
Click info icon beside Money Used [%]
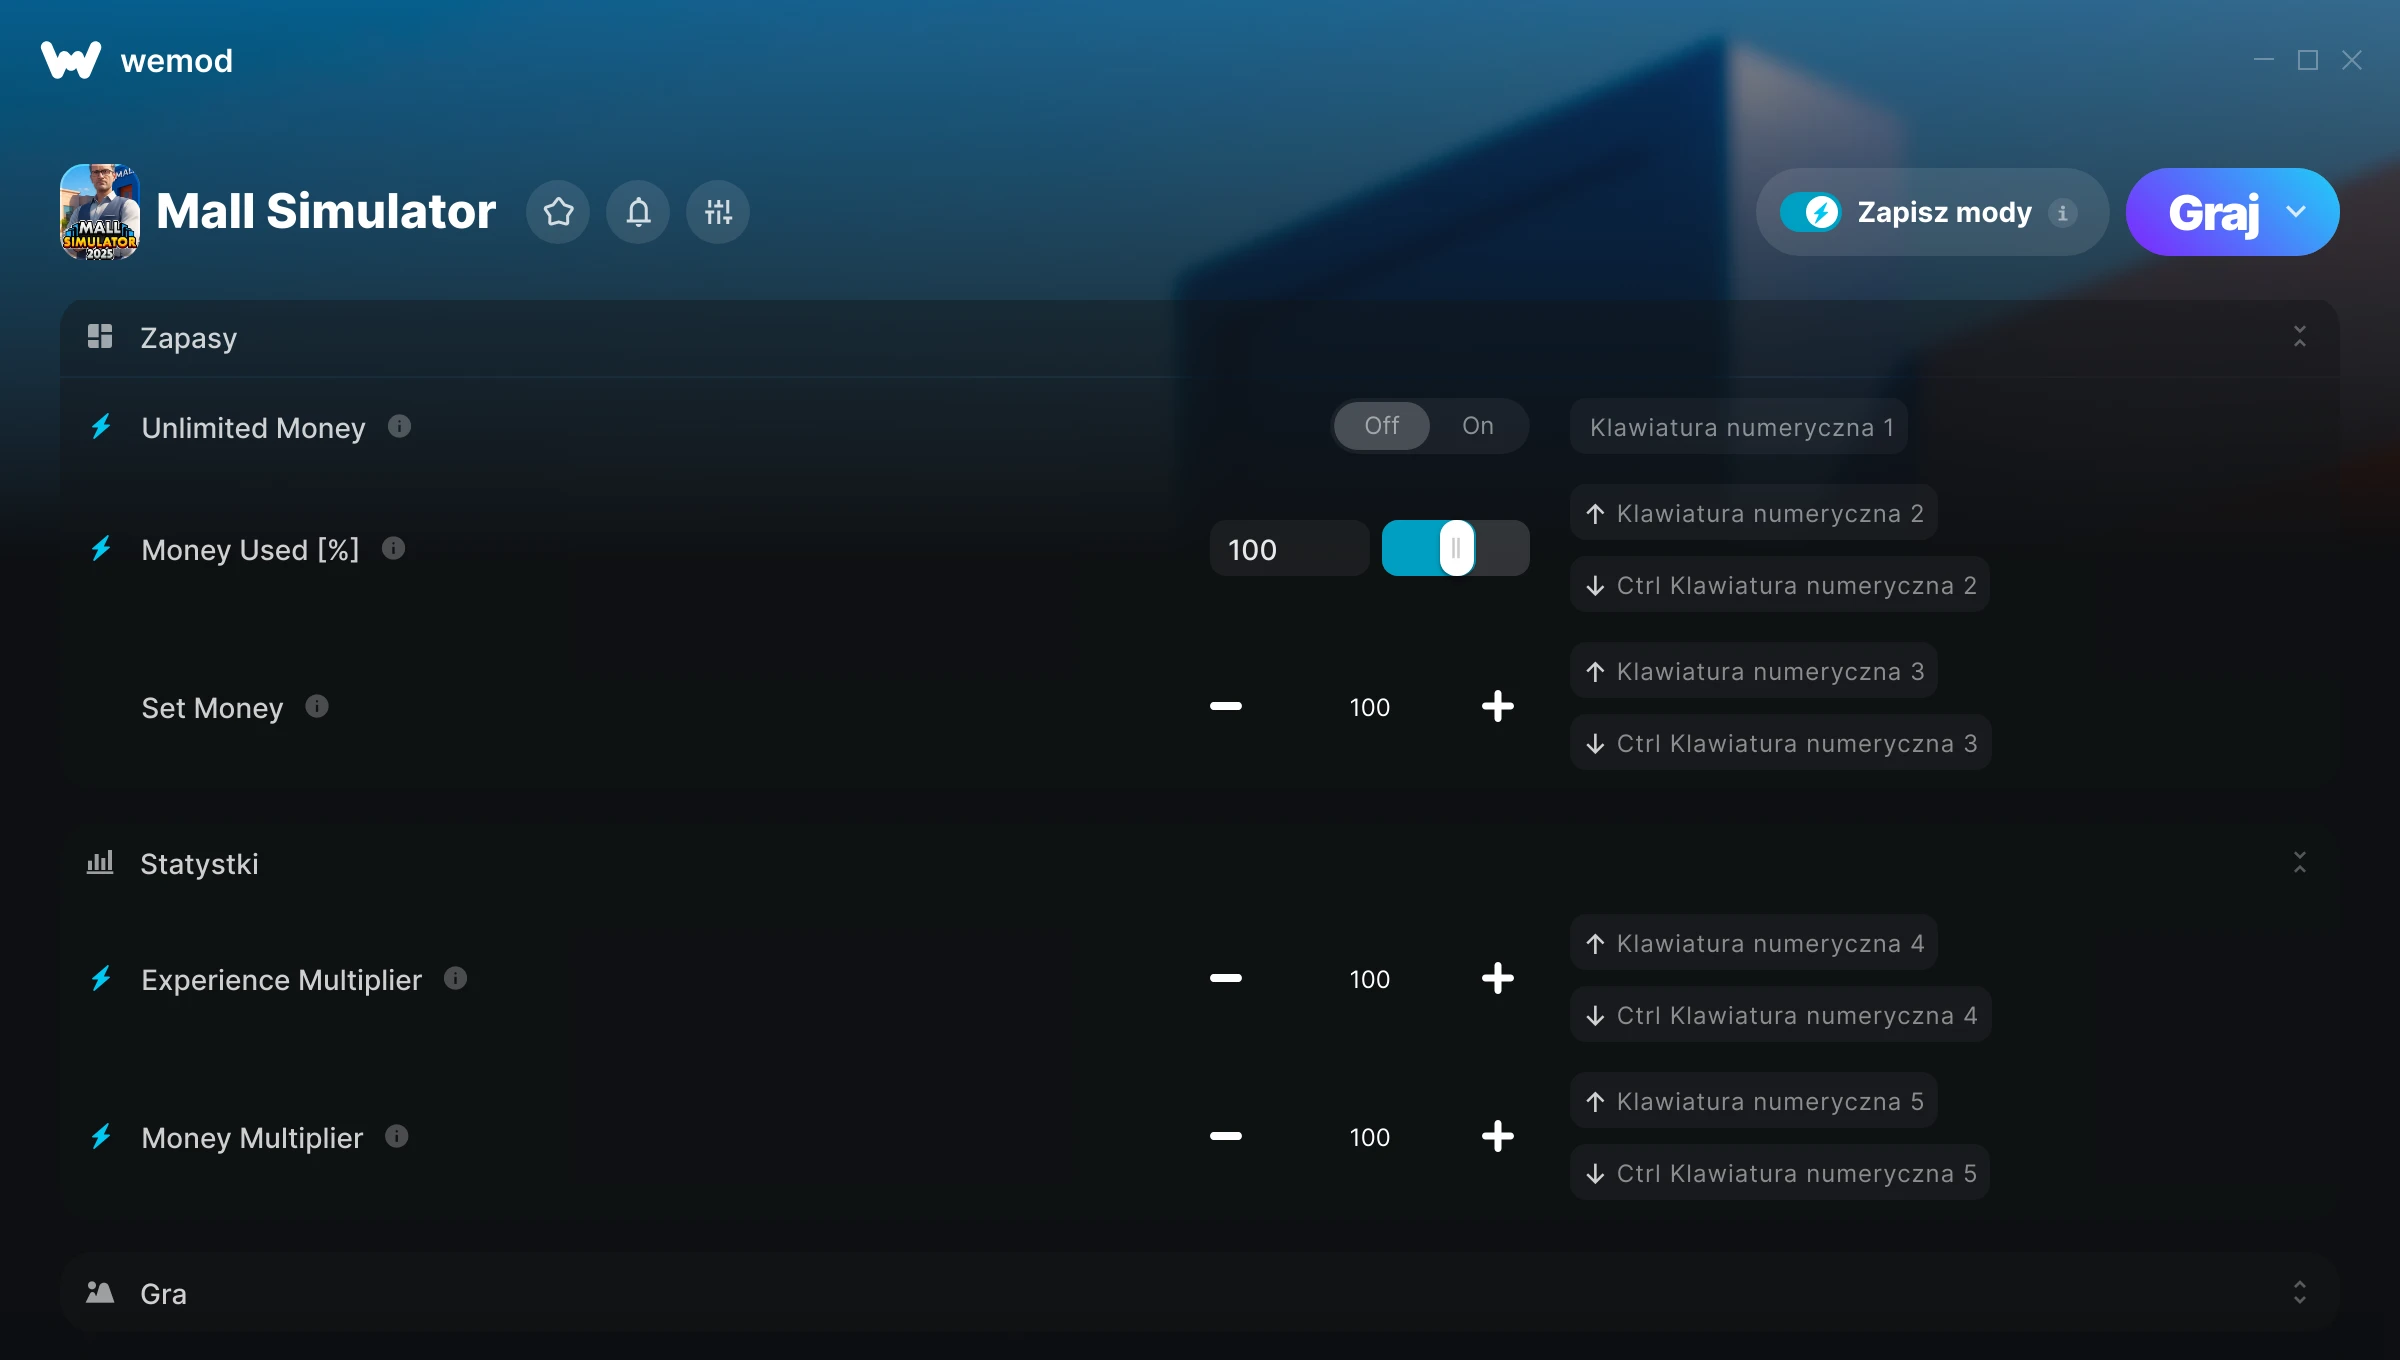click(393, 549)
